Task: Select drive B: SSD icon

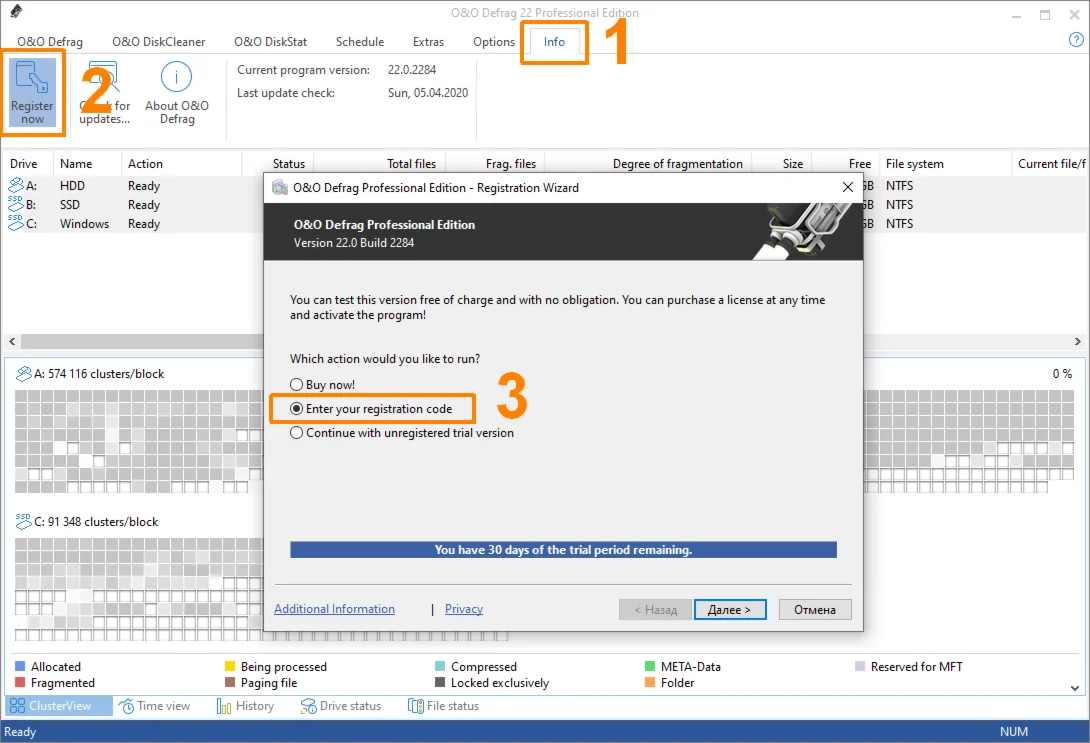Action: tap(15, 204)
